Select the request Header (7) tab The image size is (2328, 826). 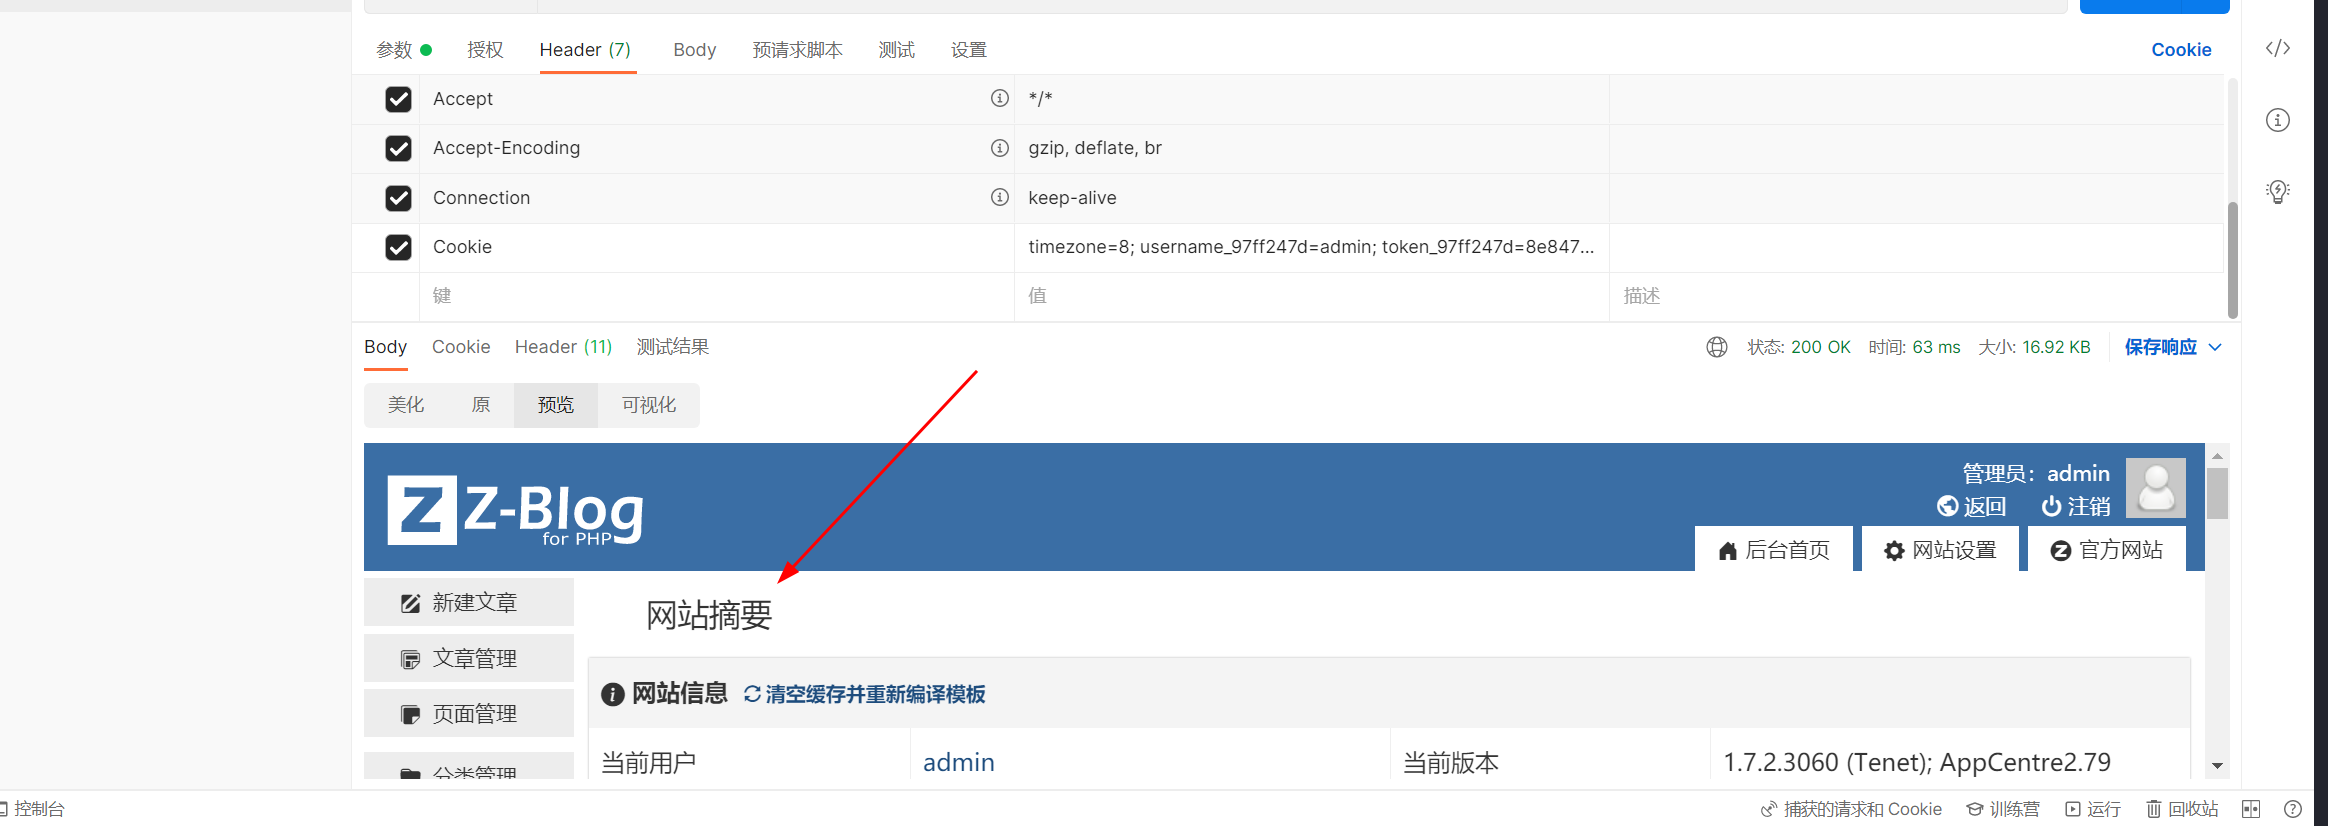(x=585, y=50)
